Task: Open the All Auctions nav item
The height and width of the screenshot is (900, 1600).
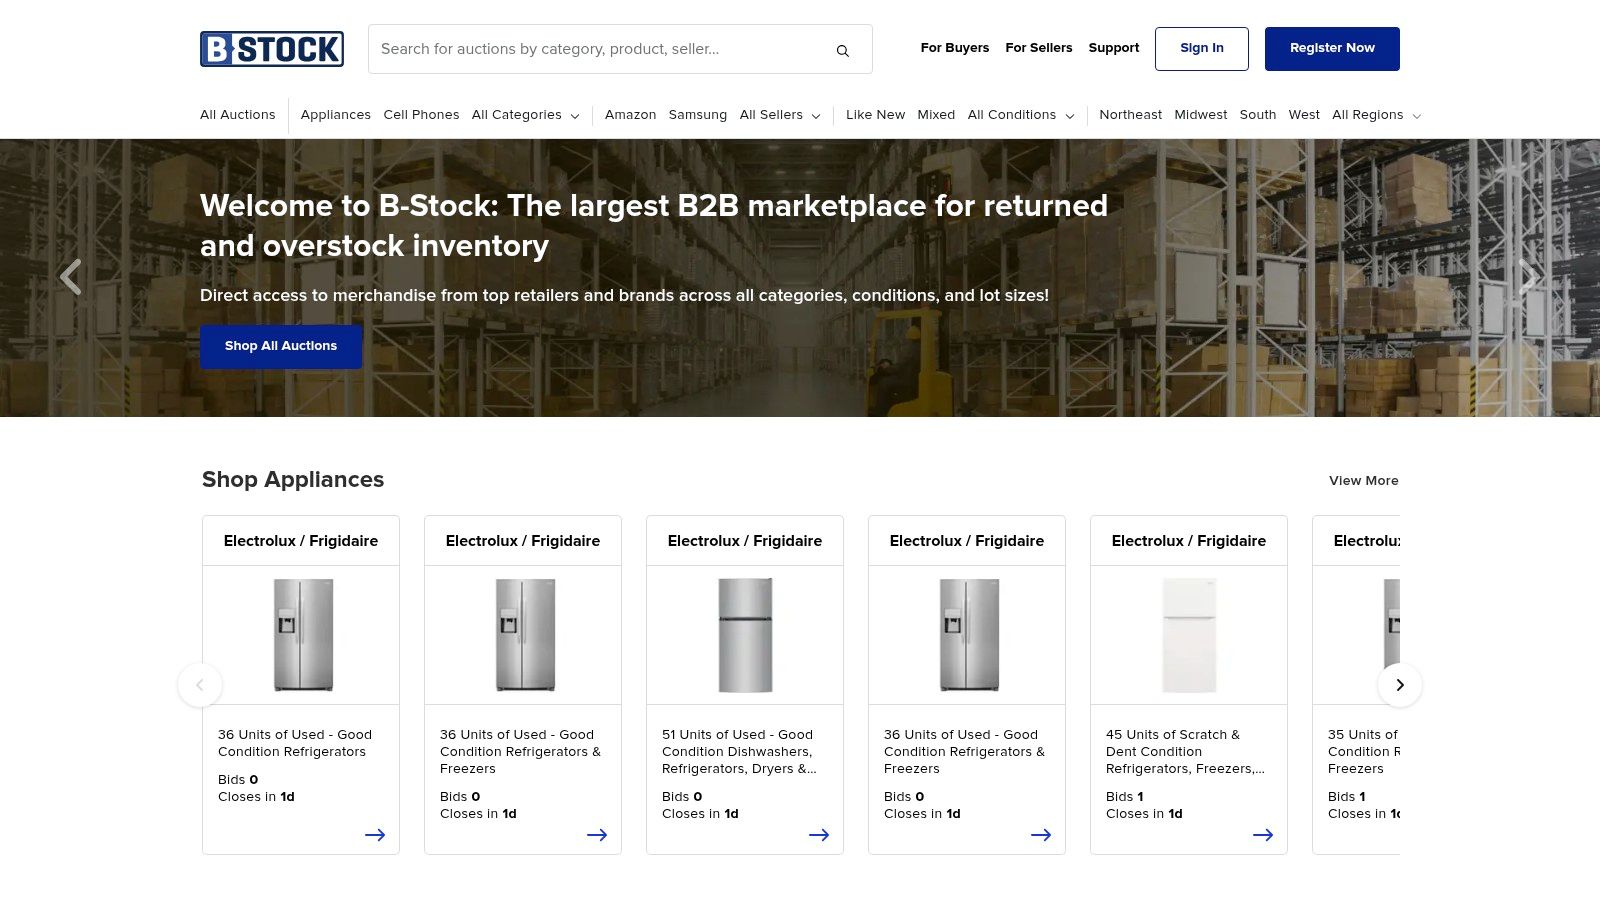Action: [x=237, y=115]
